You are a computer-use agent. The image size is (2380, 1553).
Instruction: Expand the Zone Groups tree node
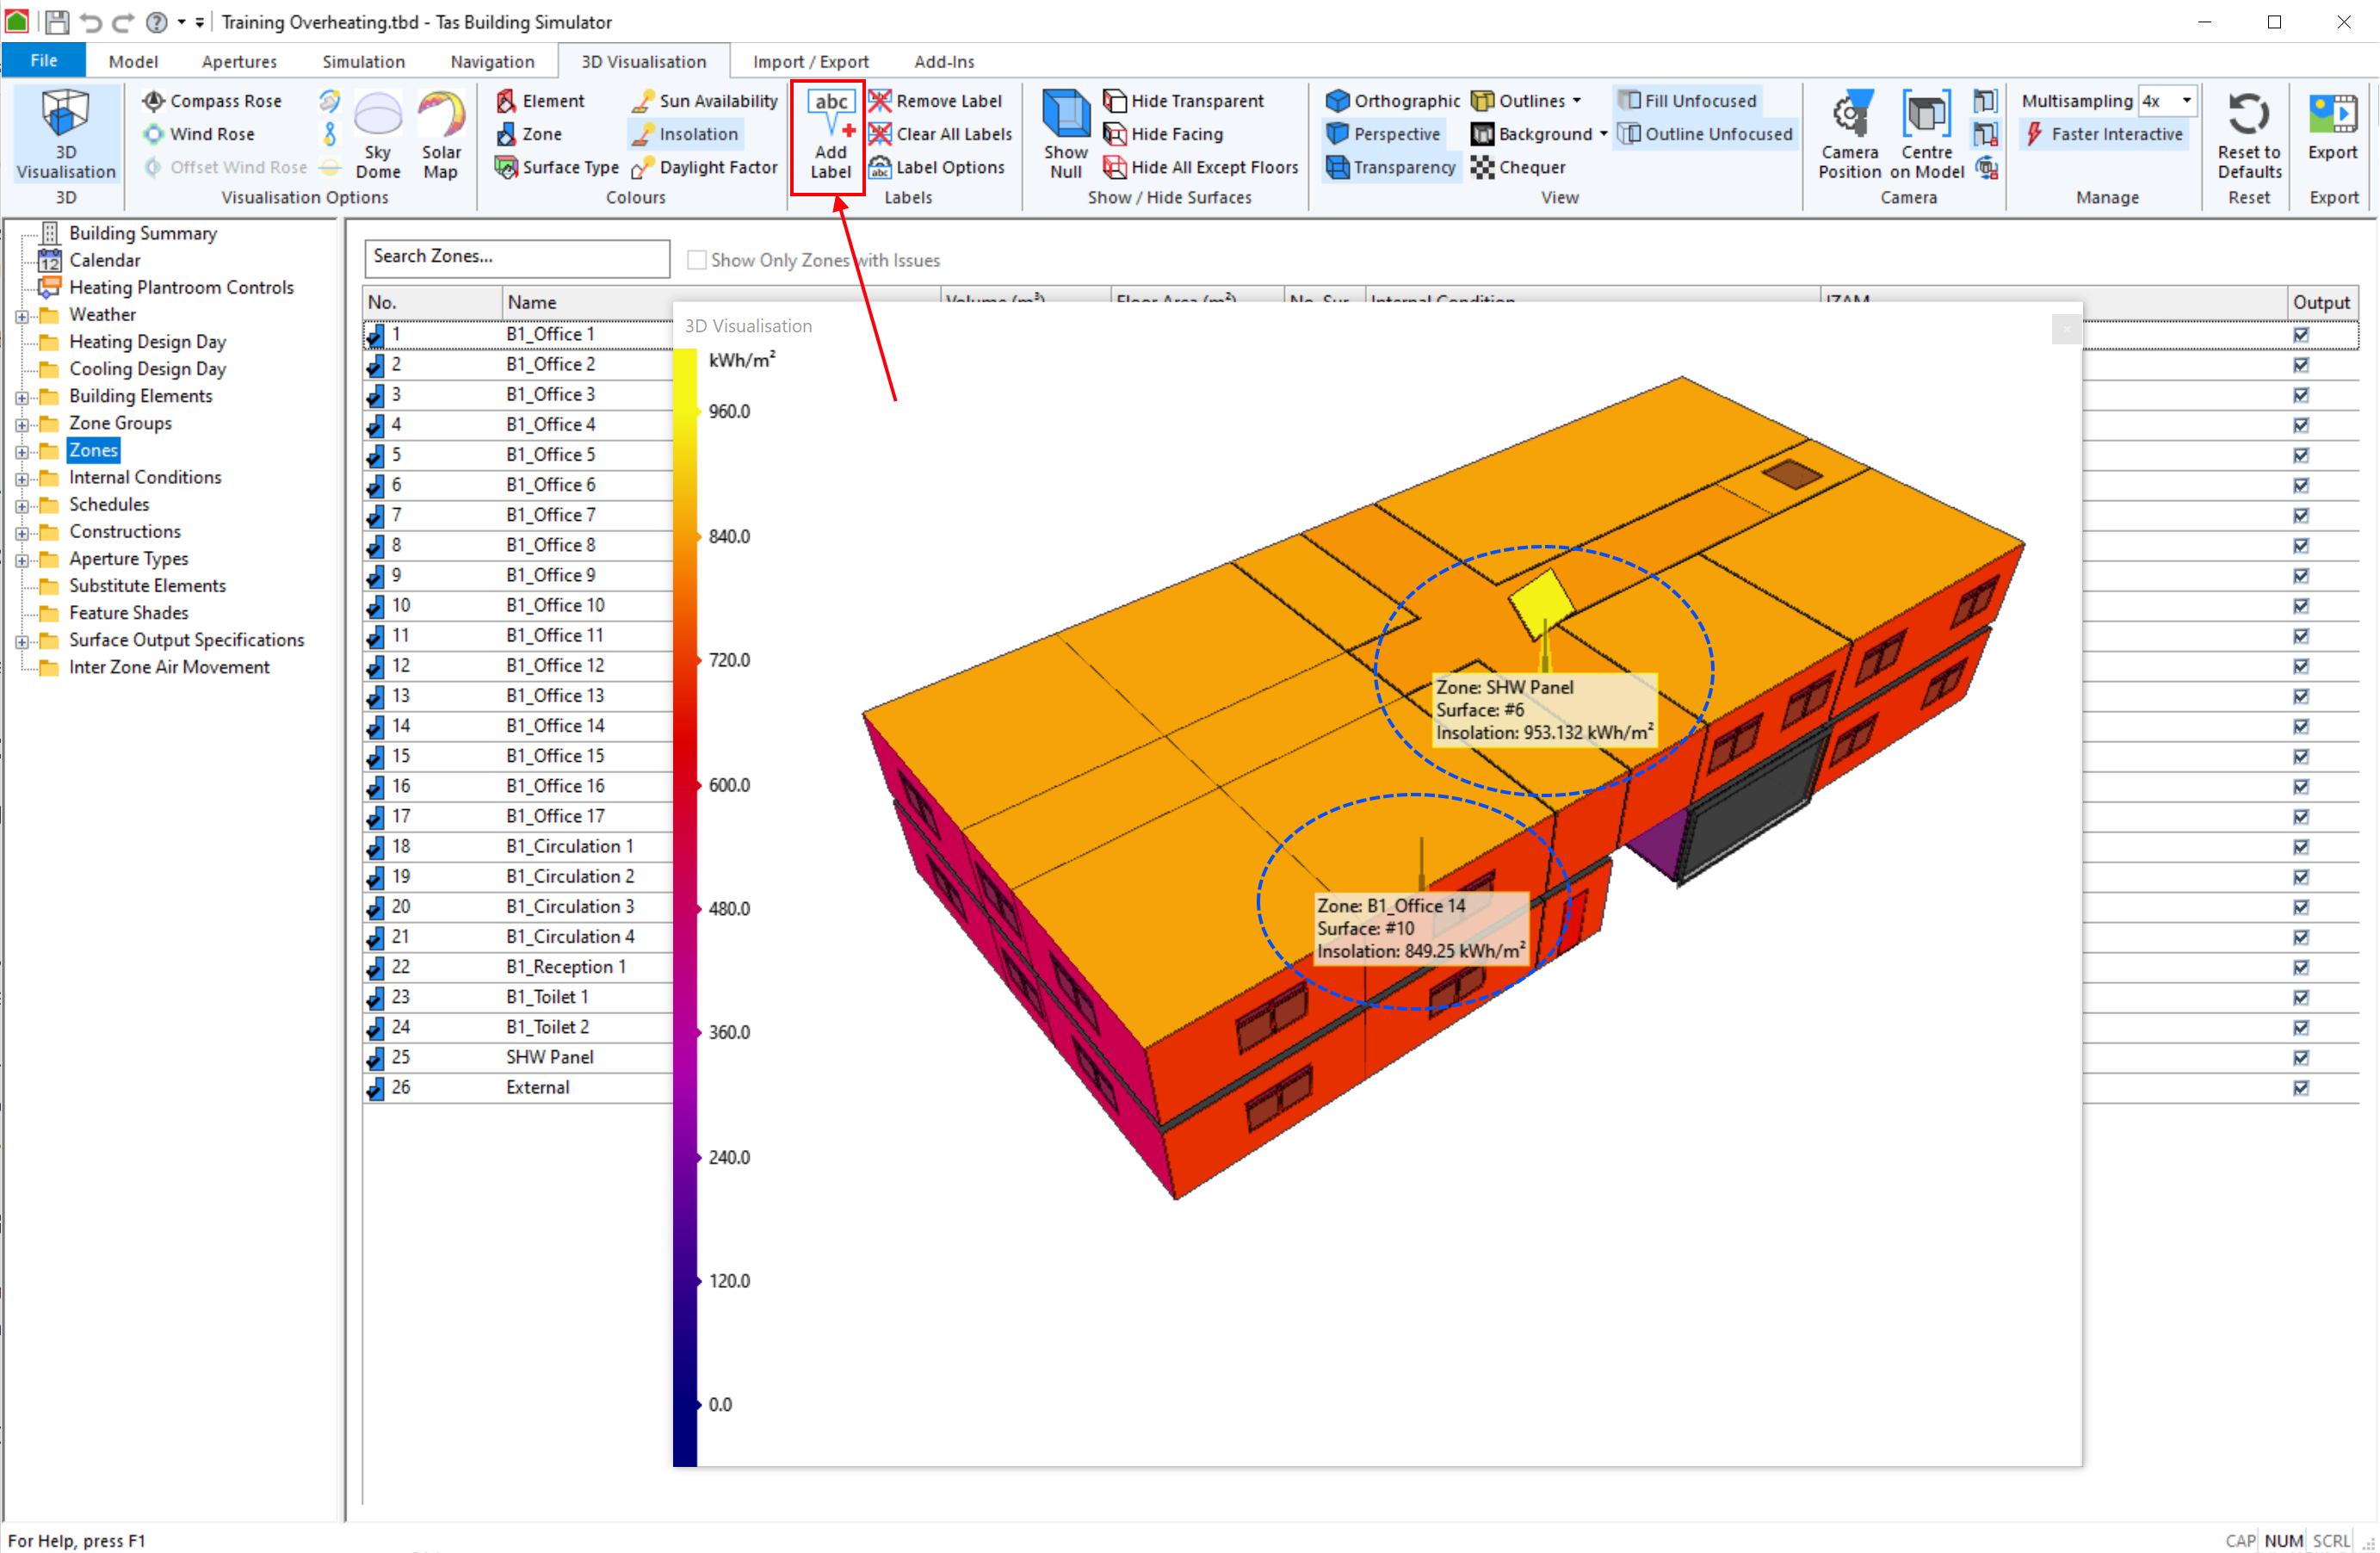[22, 425]
